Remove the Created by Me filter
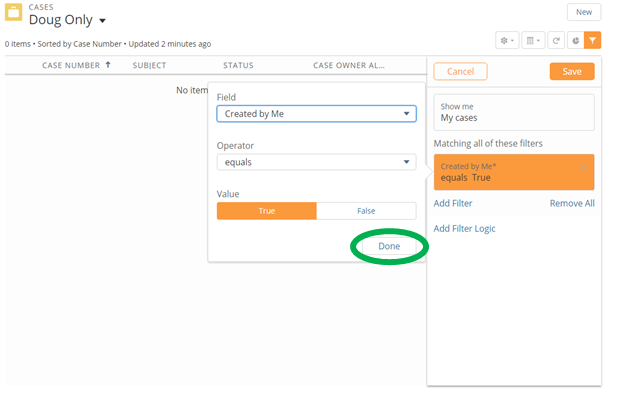 click(x=583, y=168)
